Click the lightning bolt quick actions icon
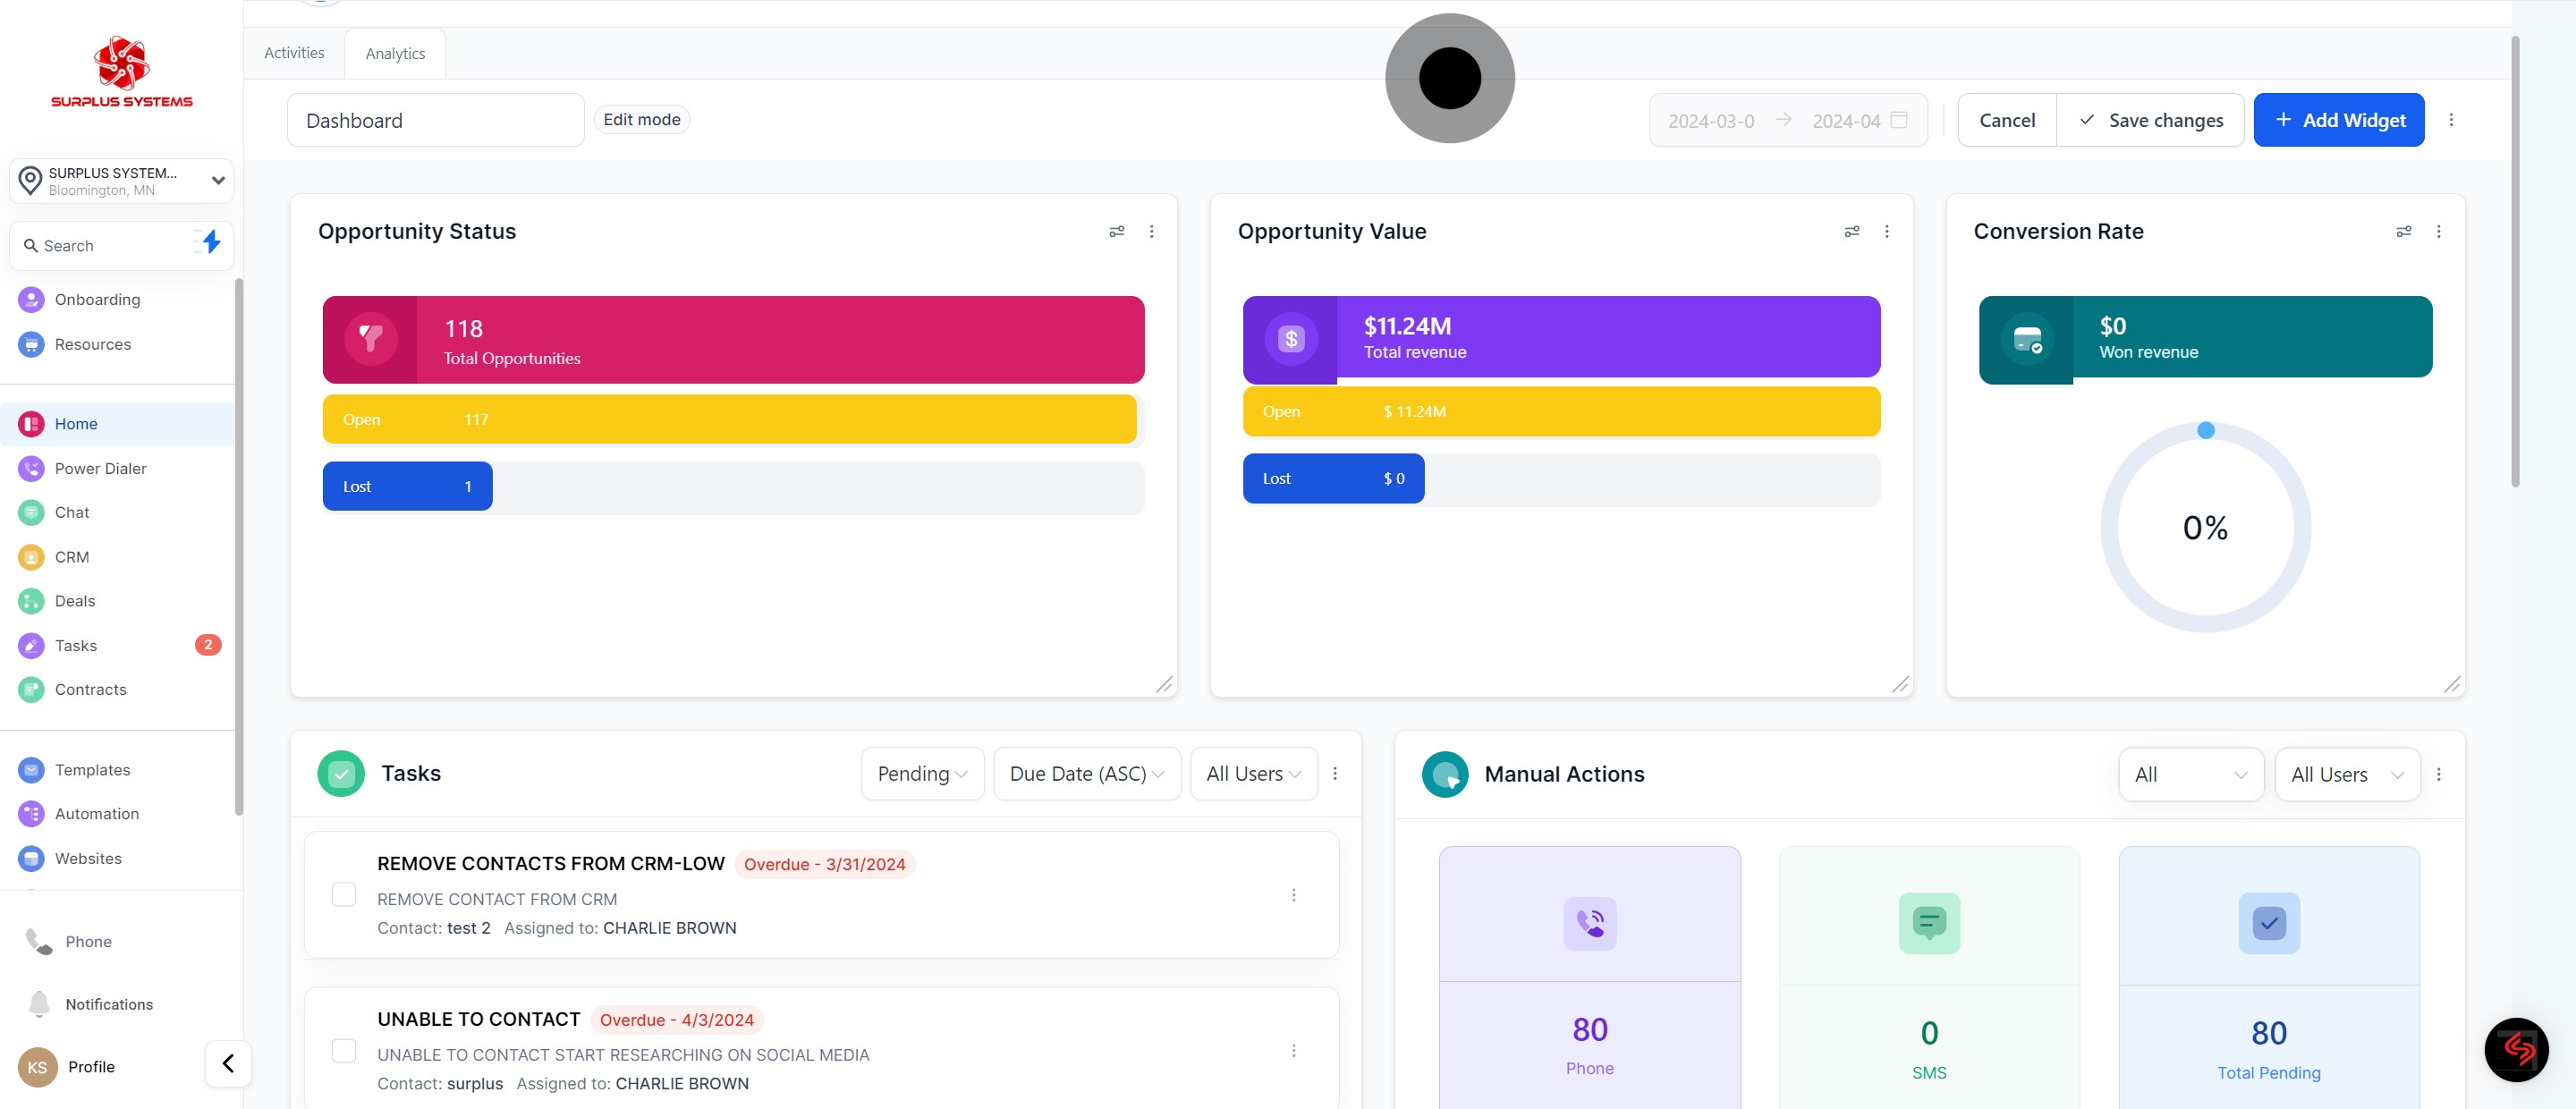2576x1109 pixels. point(211,242)
